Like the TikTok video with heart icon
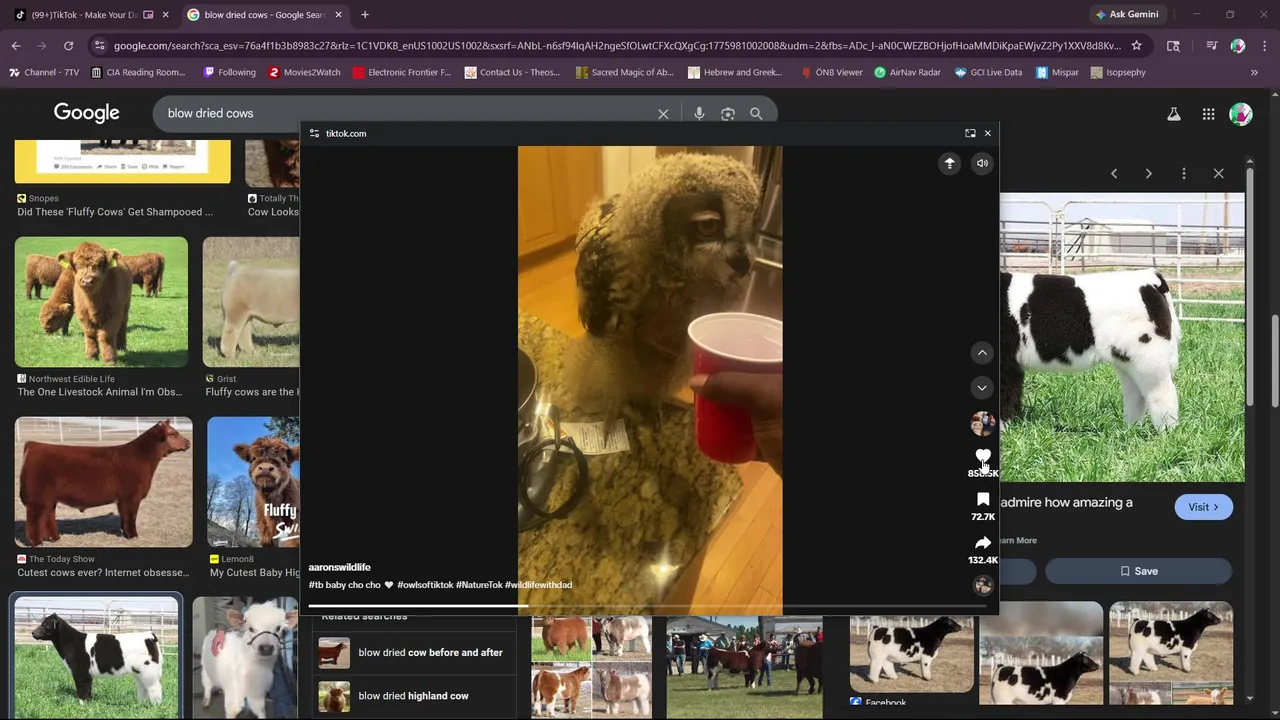The height and width of the screenshot is (720, 1280). tap(983, 456)
